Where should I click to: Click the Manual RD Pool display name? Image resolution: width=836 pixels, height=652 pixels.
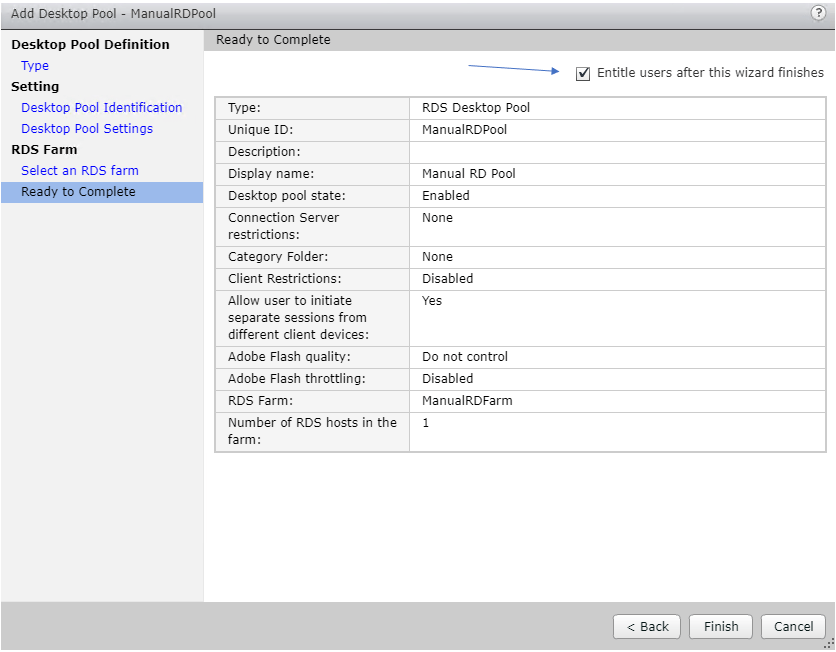point(469,174)
